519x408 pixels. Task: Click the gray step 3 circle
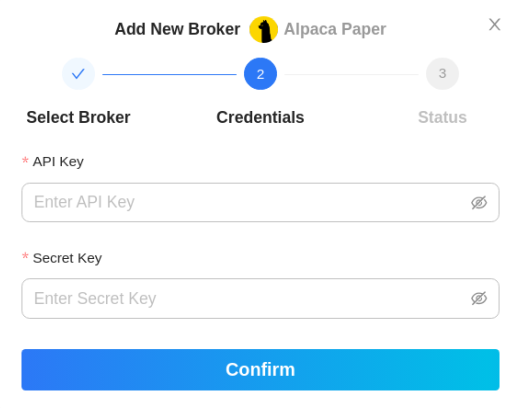coord(442,74)
